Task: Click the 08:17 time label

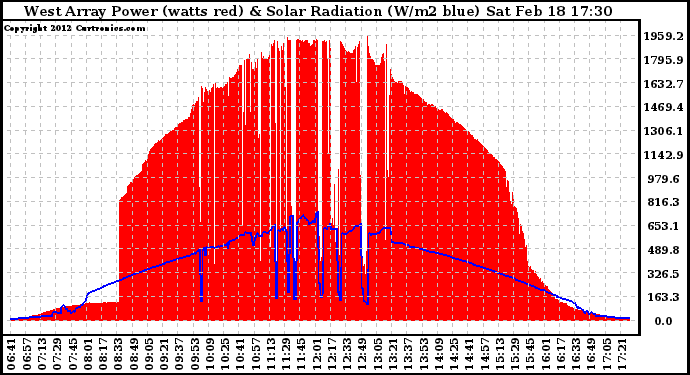Action: pyautogui.click(x=102, y=354)
